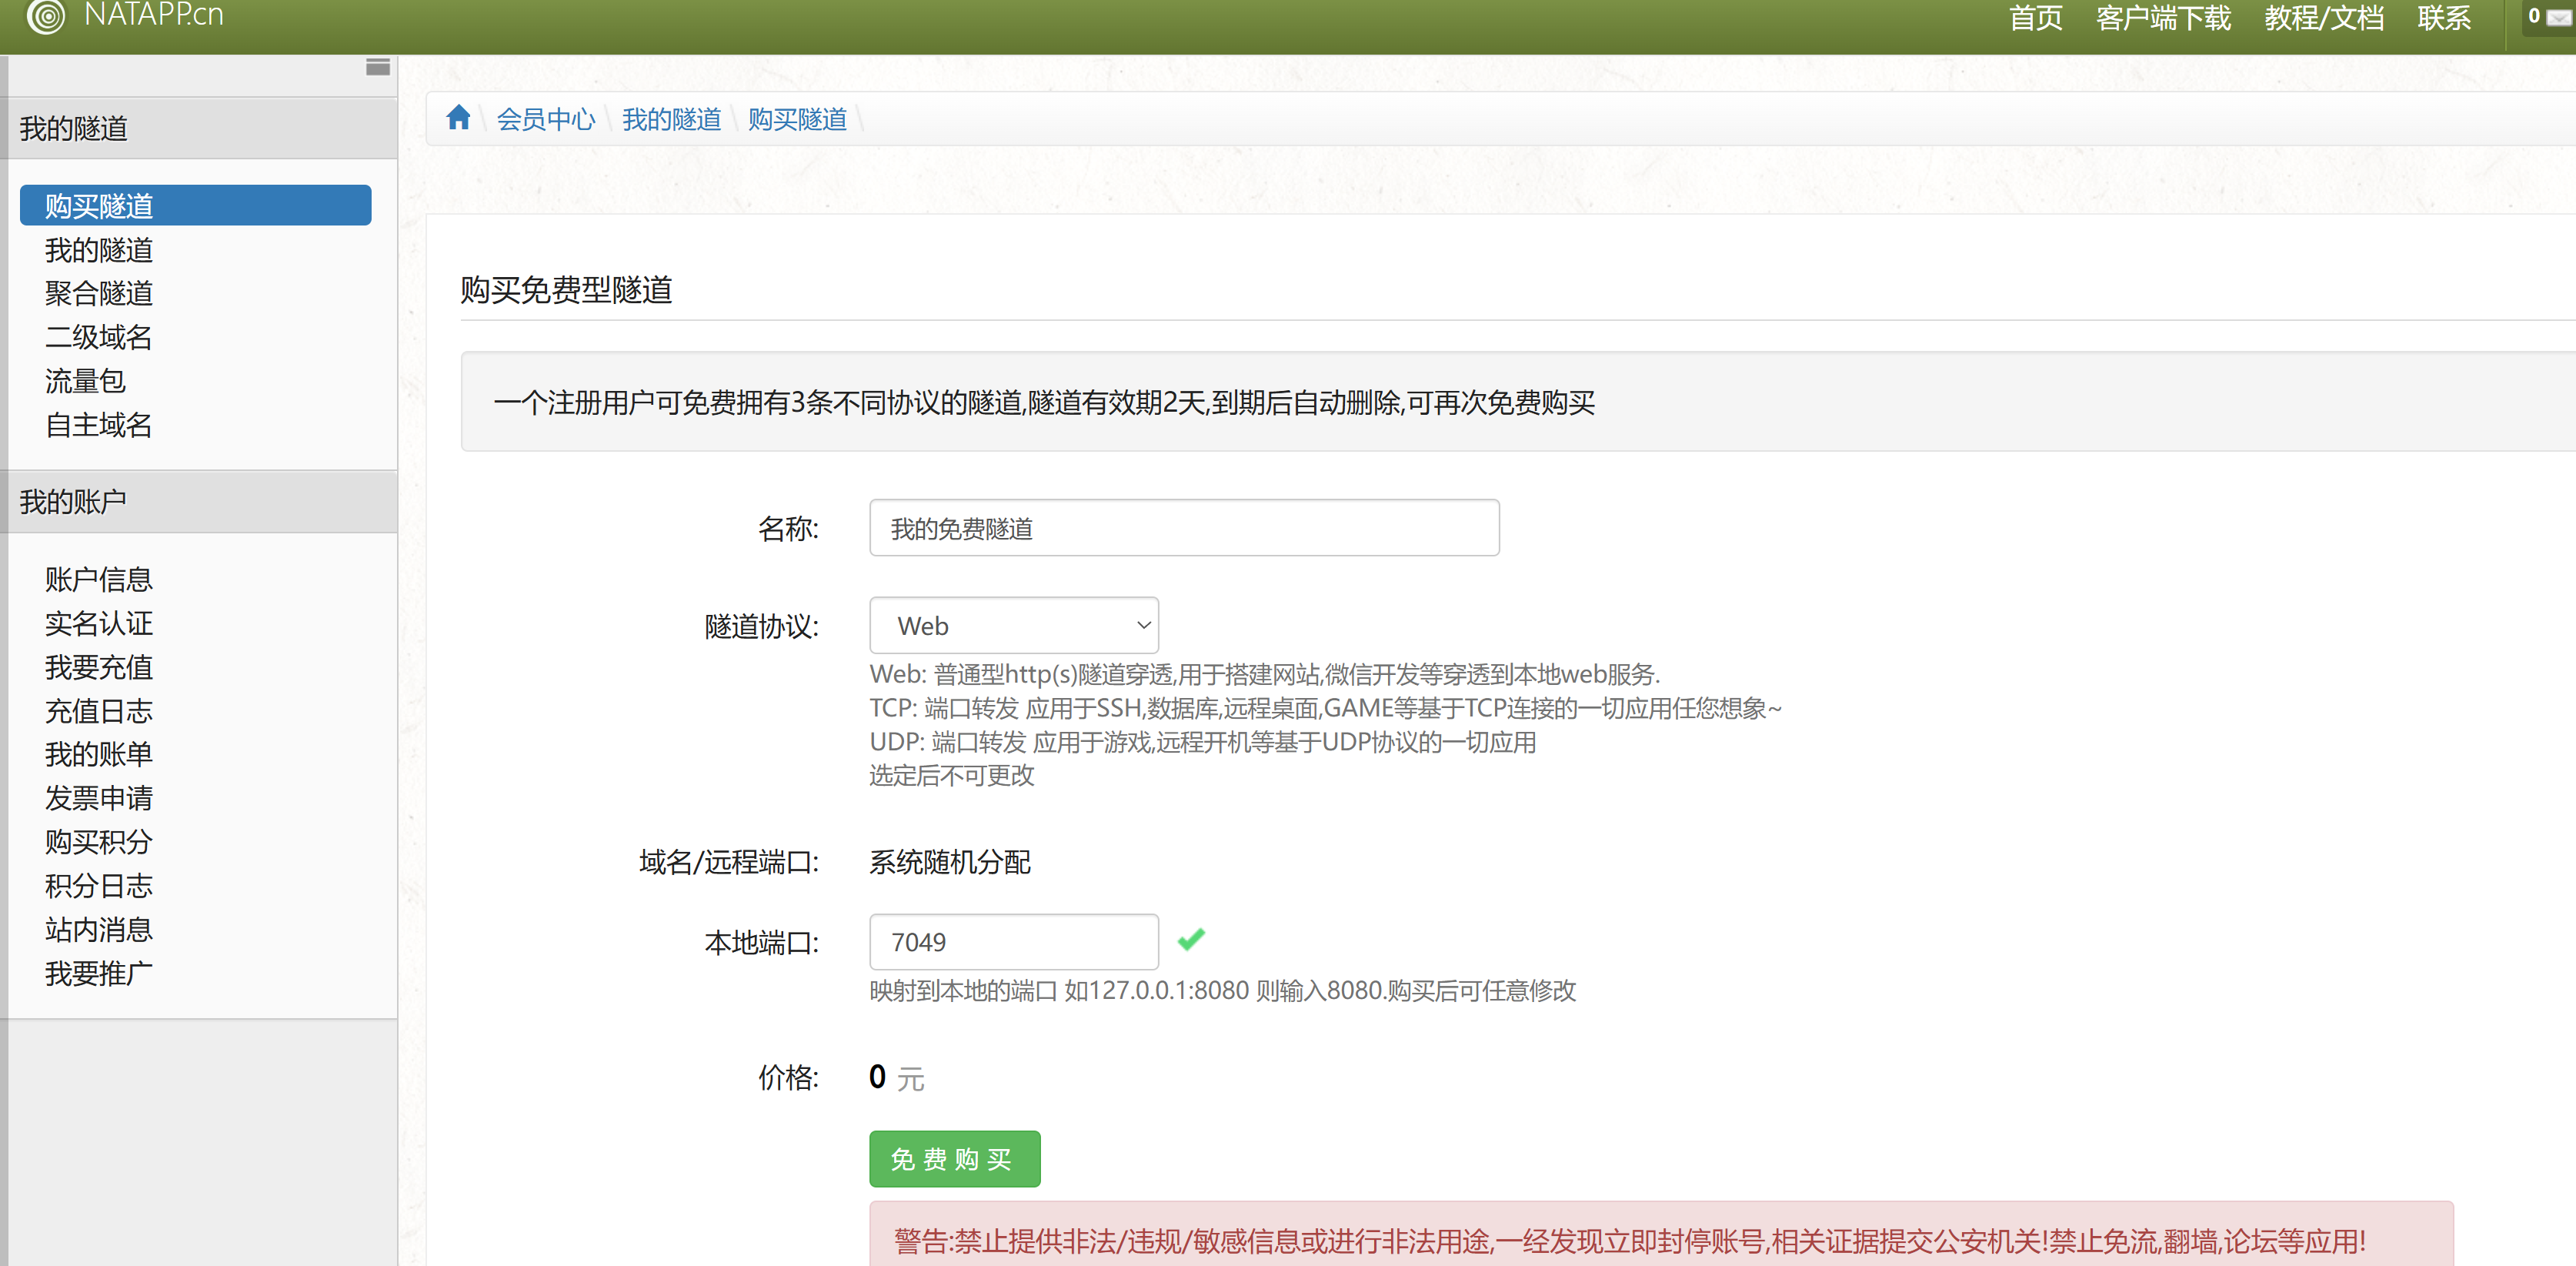Image resolution: width=2576 pixels, height=1266 pixels.
Task: Open 流量包 sidebar item
Action: point(85,381)
